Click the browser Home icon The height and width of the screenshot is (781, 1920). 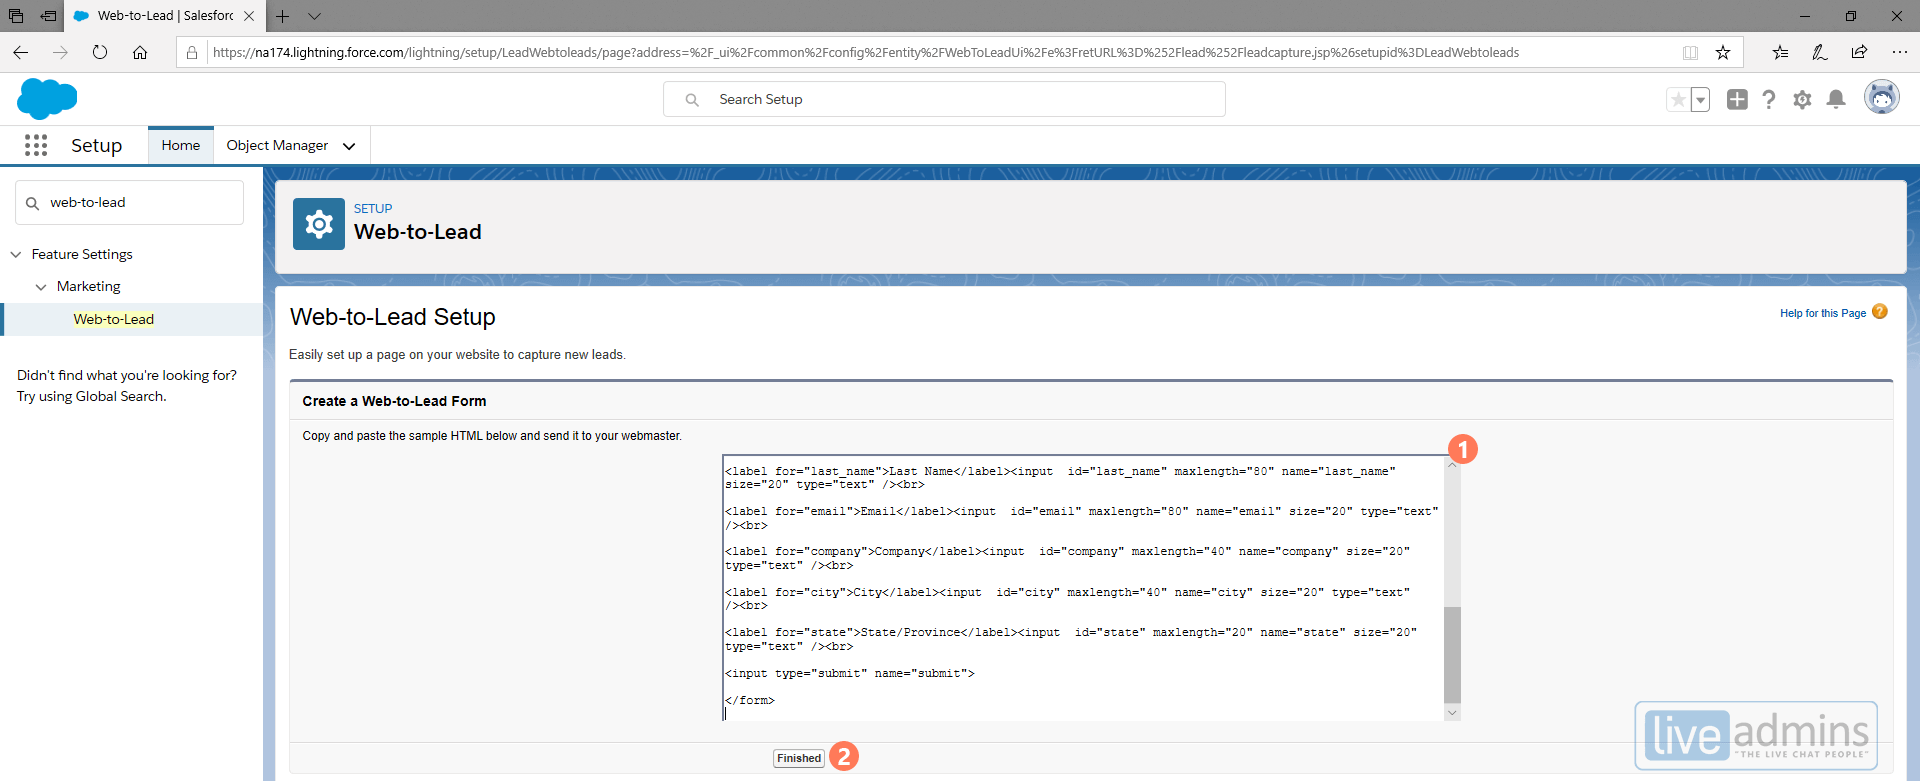140,52
